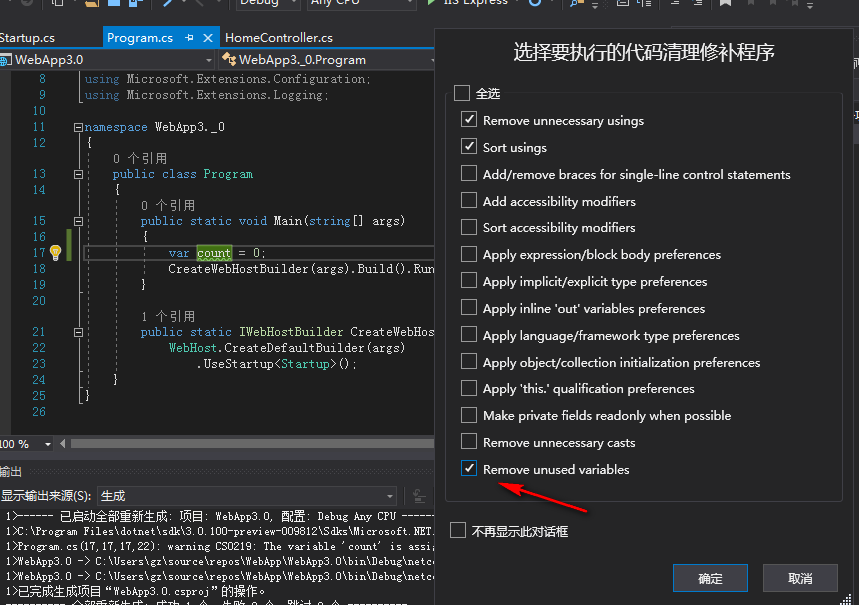Click the '0 个引用' CodeLens above Main

pos(168,206)
